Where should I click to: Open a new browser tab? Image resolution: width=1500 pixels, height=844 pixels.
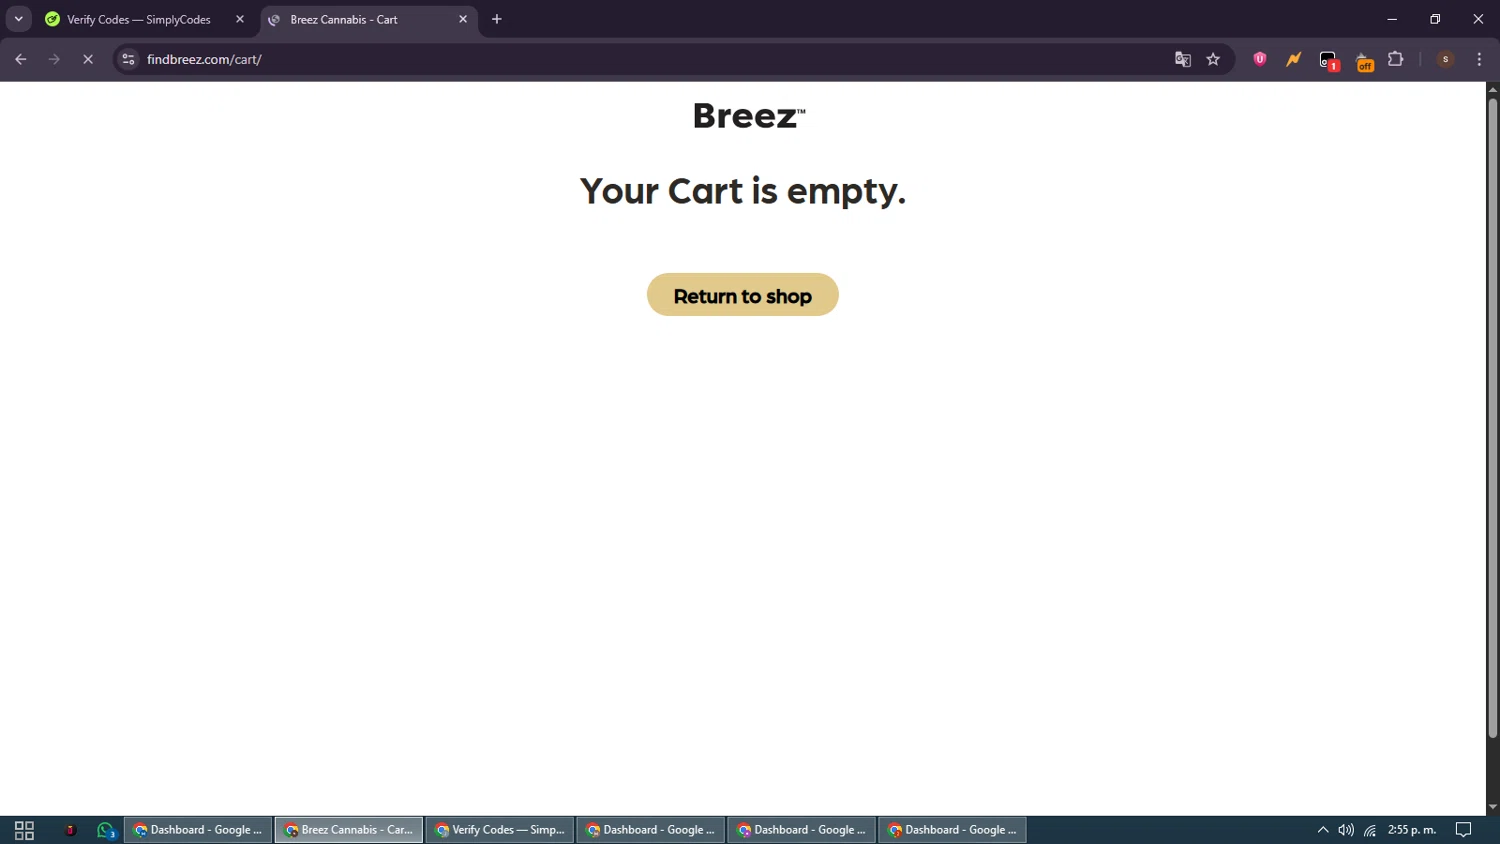click(x=497, y=19)
